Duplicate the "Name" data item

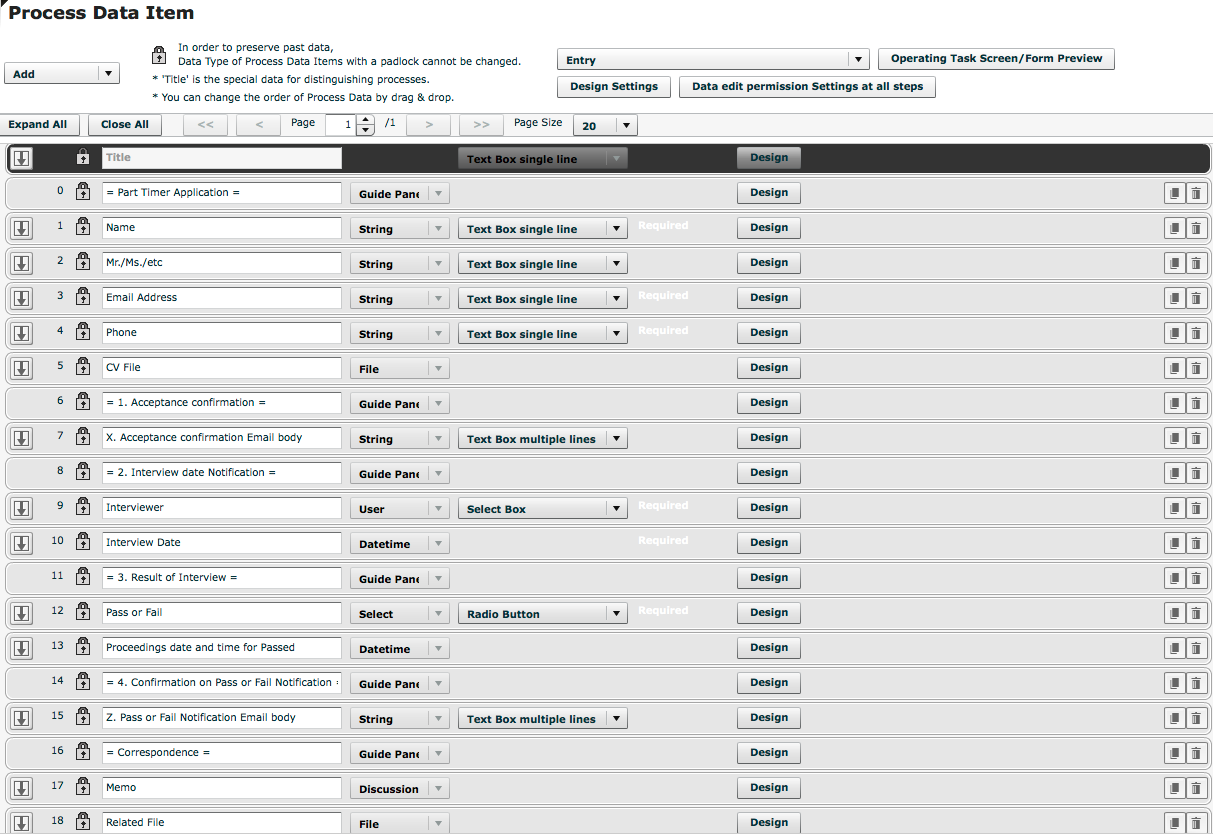pos(1175,227)
